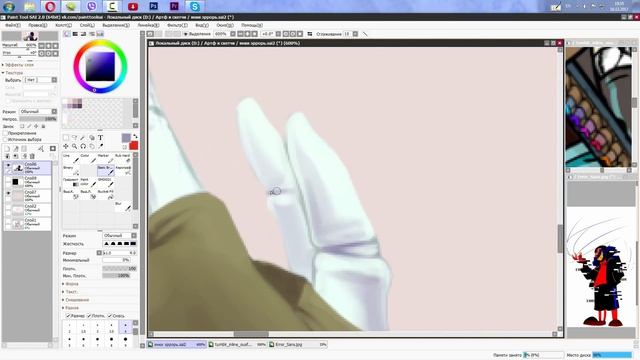This screenshot has width=640, height=360.
Task: Adjust the layer opacity Непроз. slider
Action: pyautogui.click(x=38, y=119)
